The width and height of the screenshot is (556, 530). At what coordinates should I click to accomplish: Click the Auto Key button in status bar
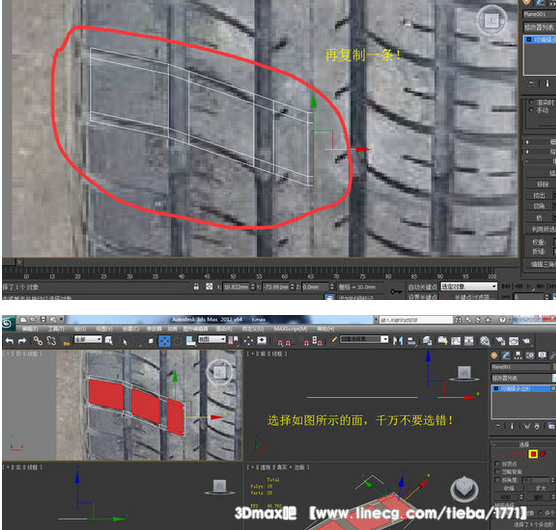422,287
